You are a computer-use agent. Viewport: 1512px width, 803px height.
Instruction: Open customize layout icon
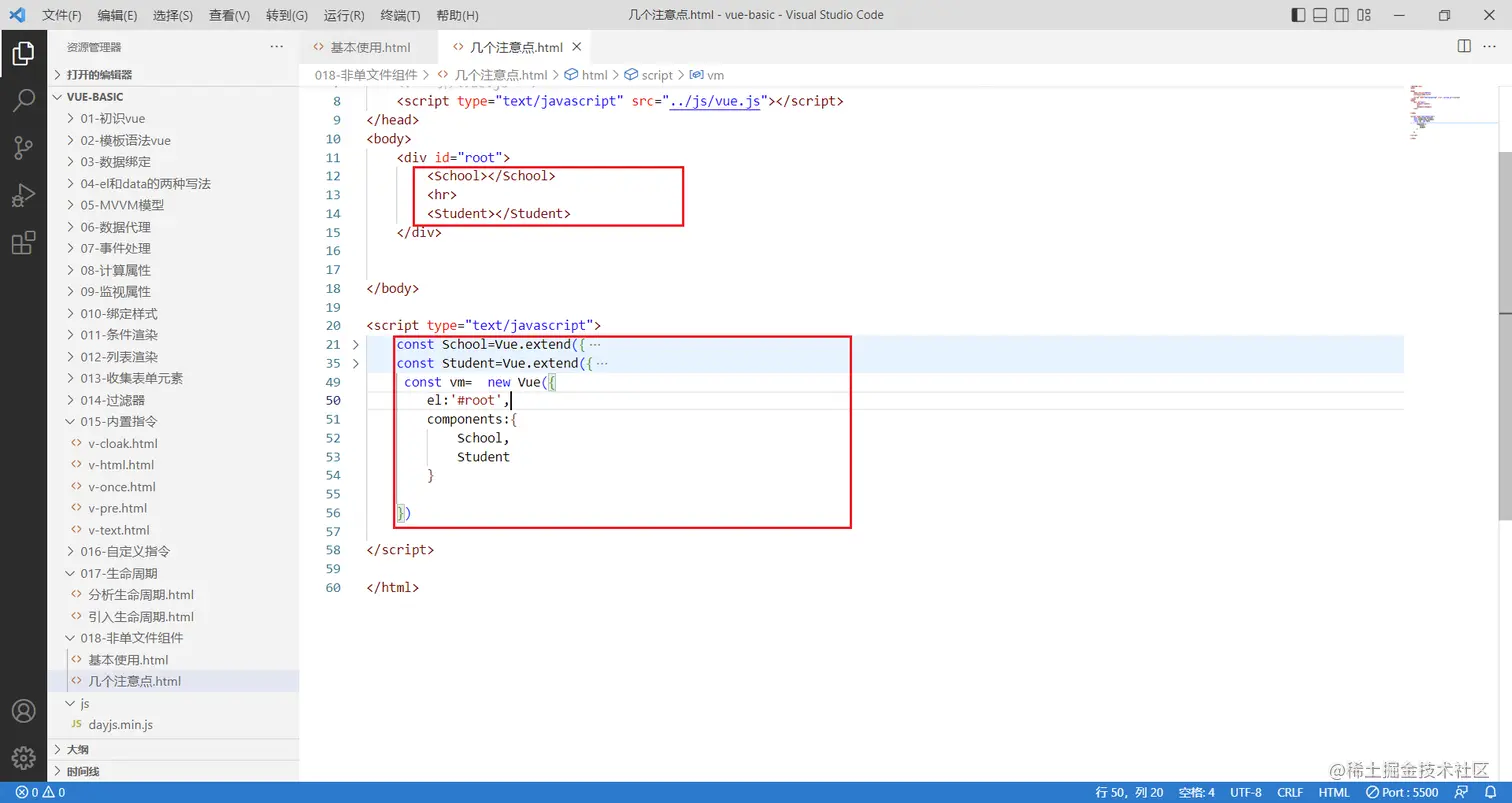click(x=1366, y=15)
